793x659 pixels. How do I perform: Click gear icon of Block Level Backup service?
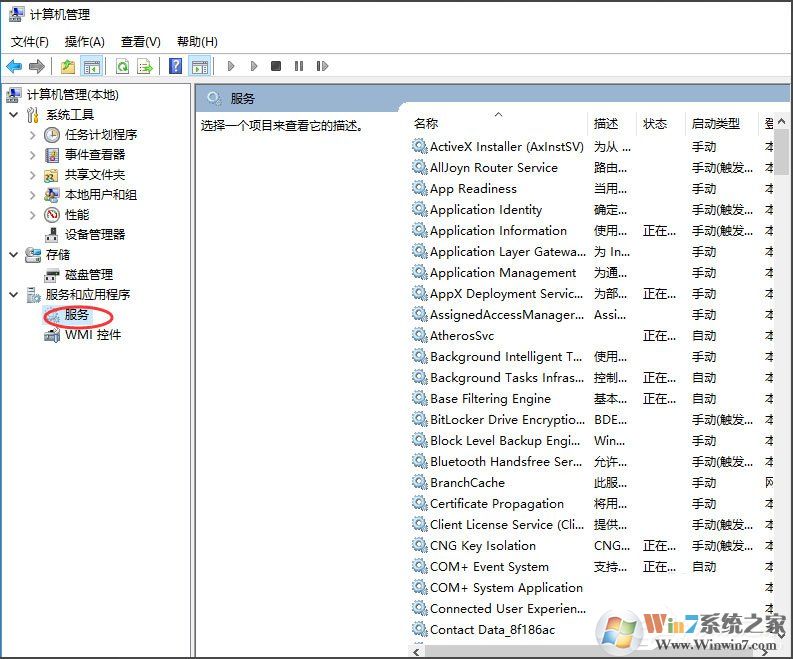pos(419,440)
